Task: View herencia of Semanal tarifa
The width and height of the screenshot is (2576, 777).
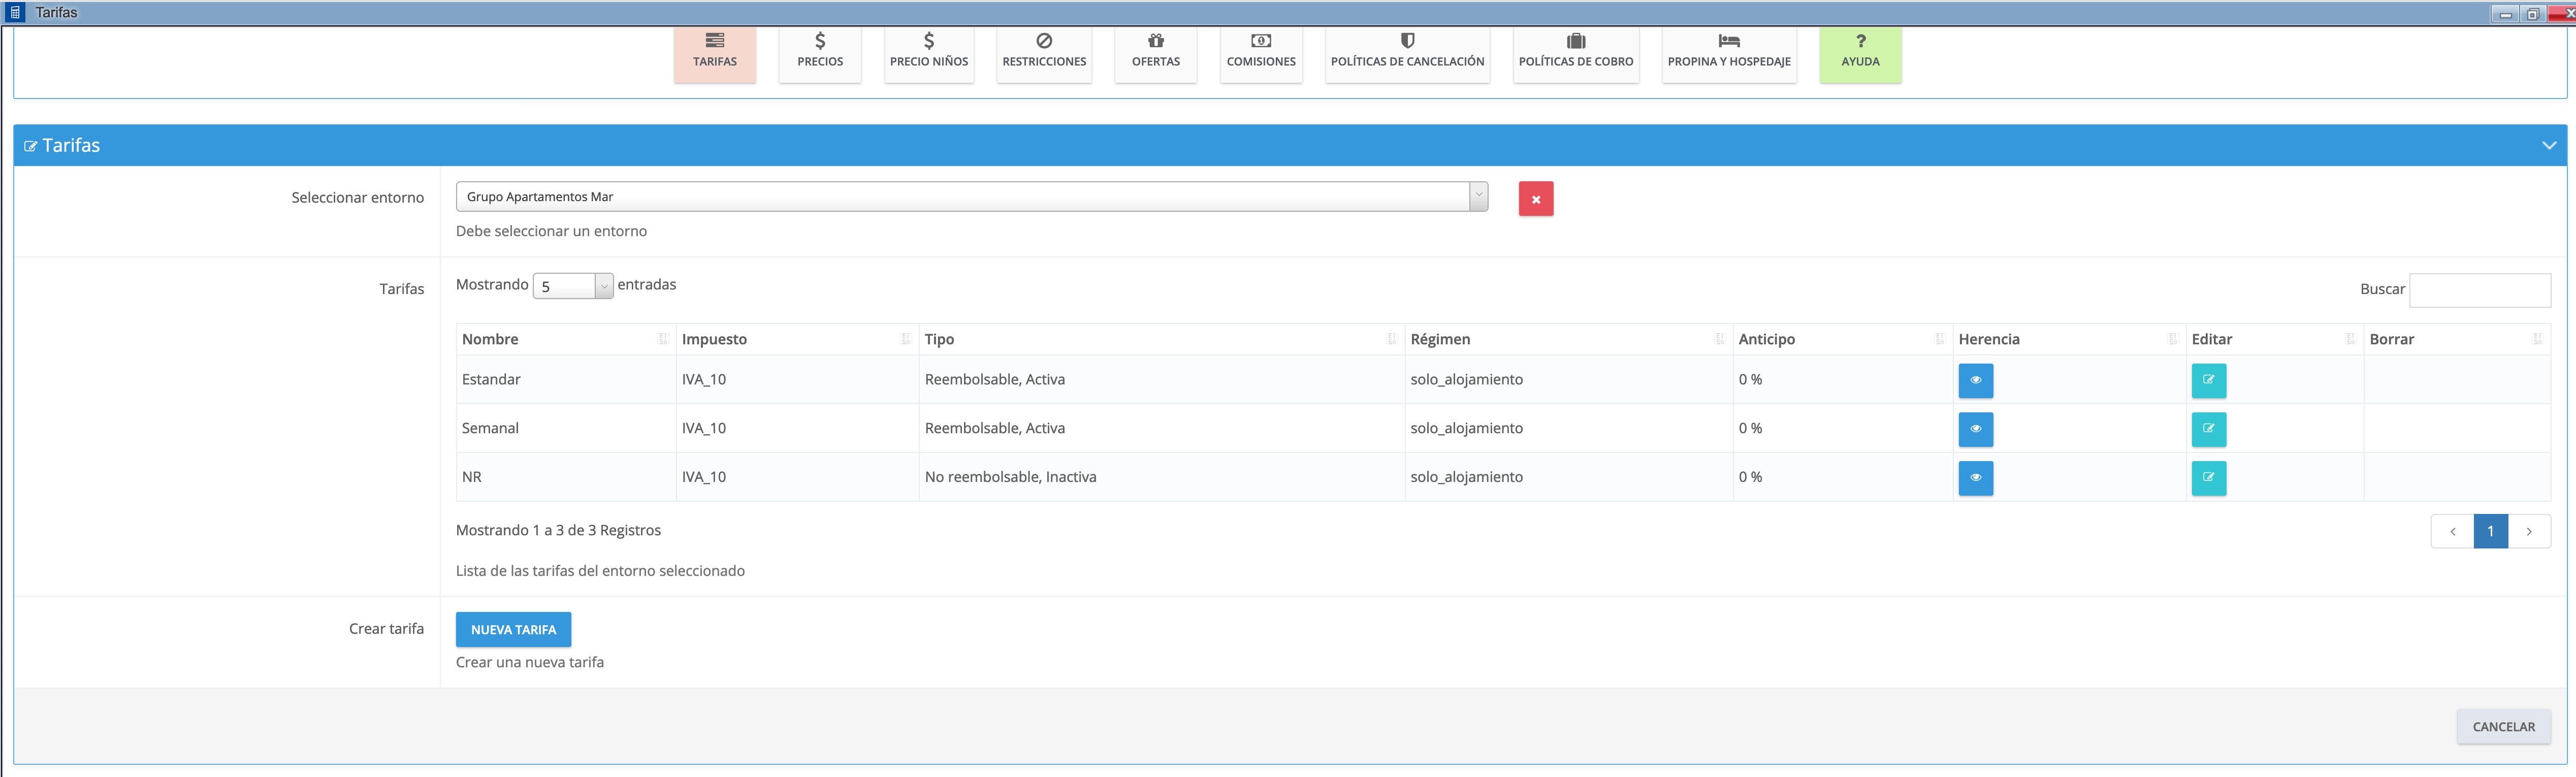Action: click(x=1975, y=429)
